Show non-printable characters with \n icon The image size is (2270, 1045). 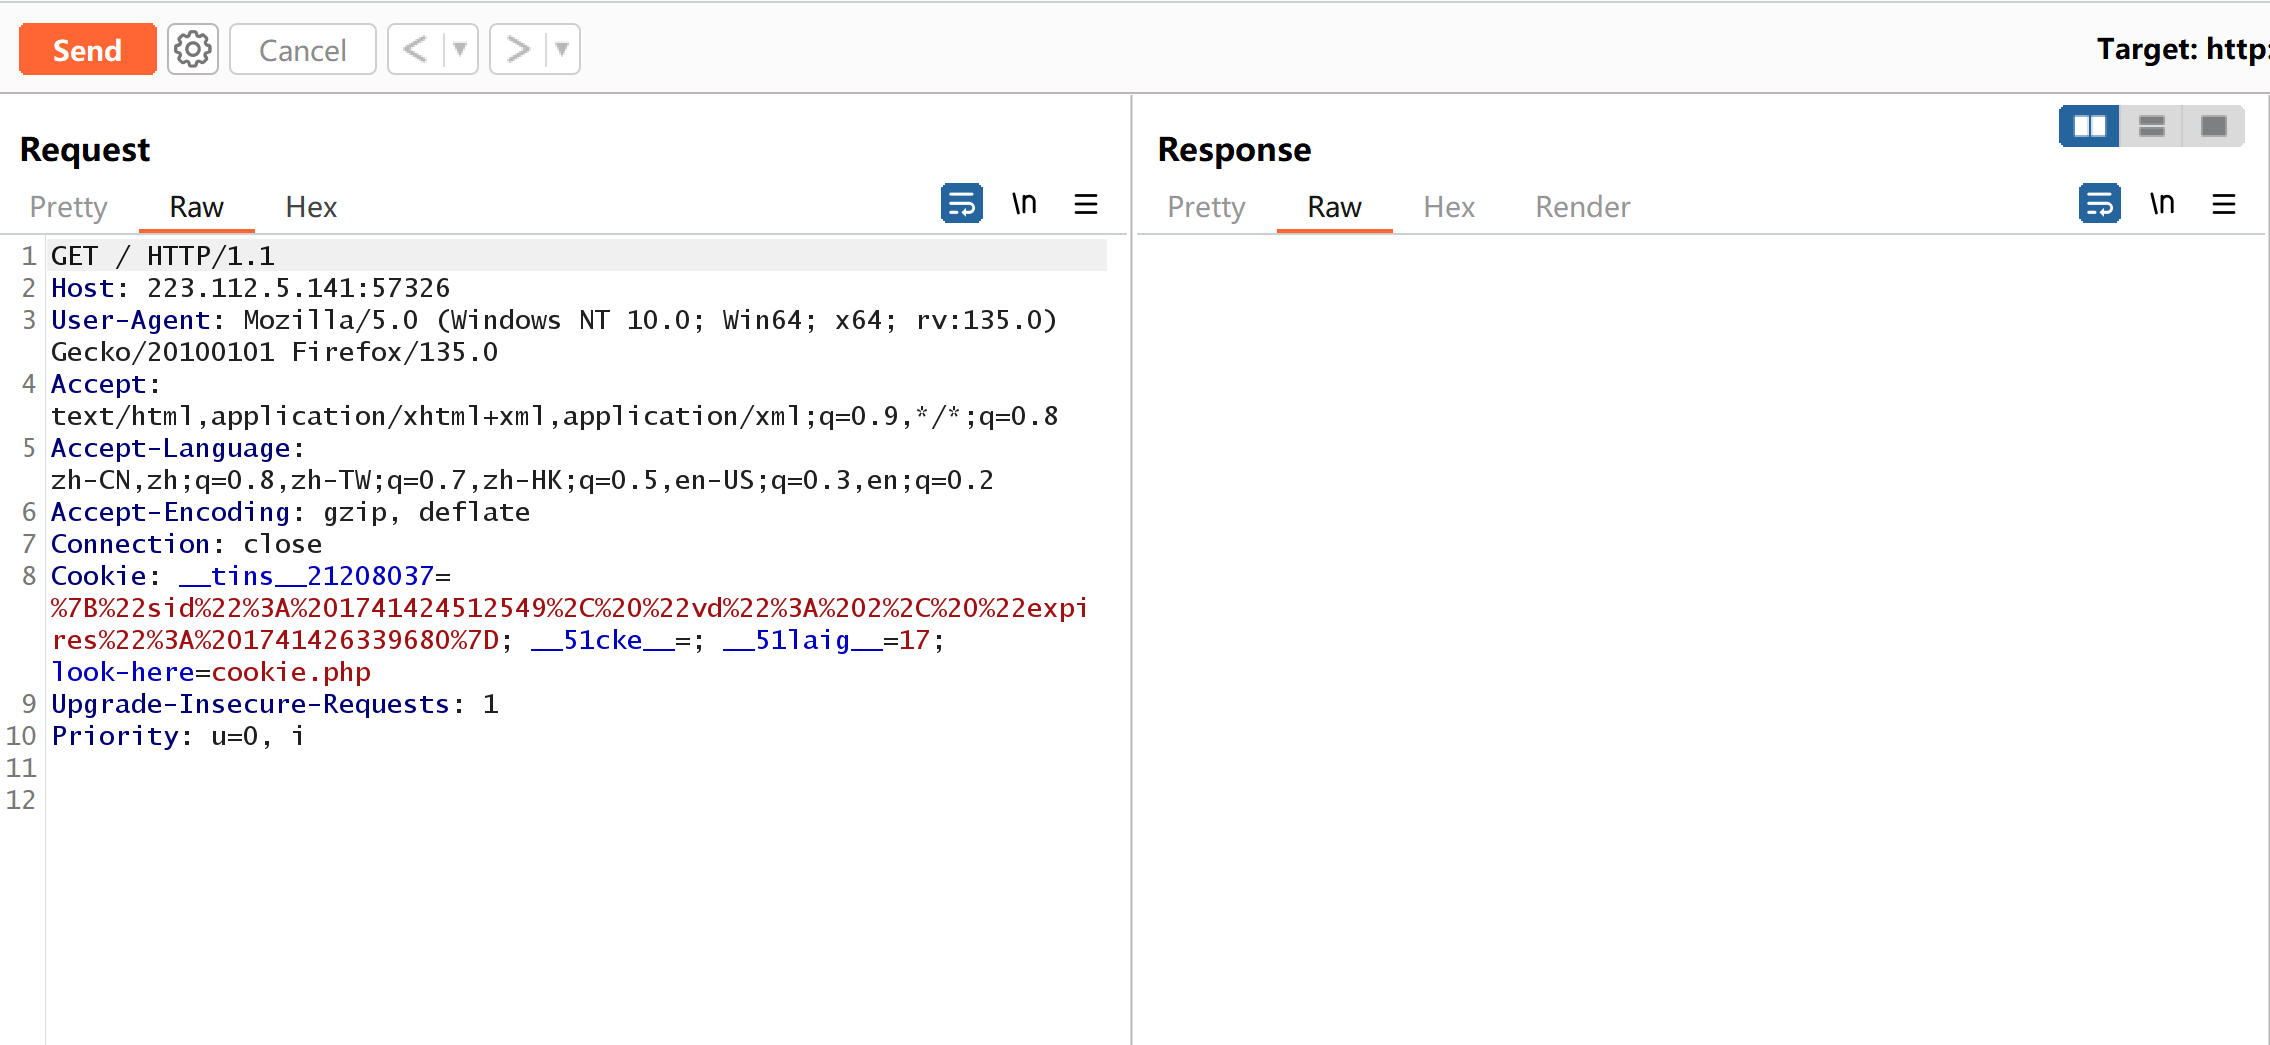[1025, 203]
